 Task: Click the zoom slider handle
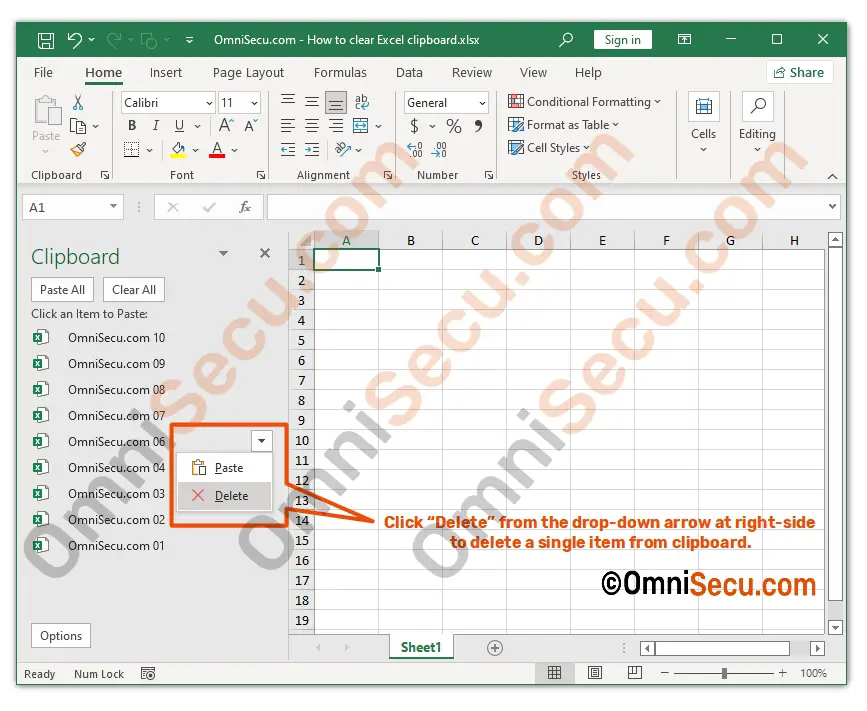click(724, 673)
